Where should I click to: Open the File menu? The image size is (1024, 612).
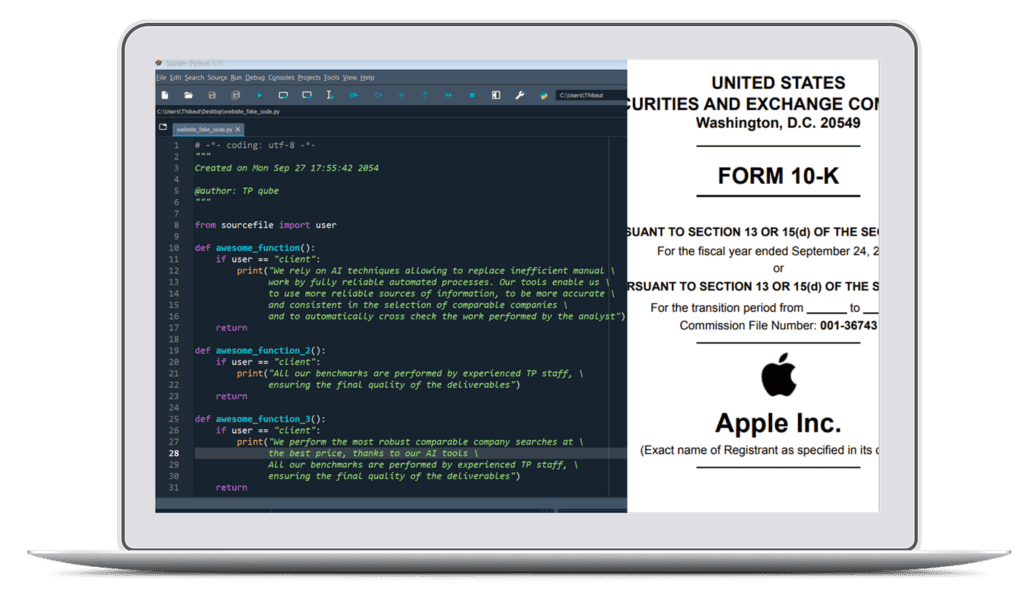click(161, 77)
